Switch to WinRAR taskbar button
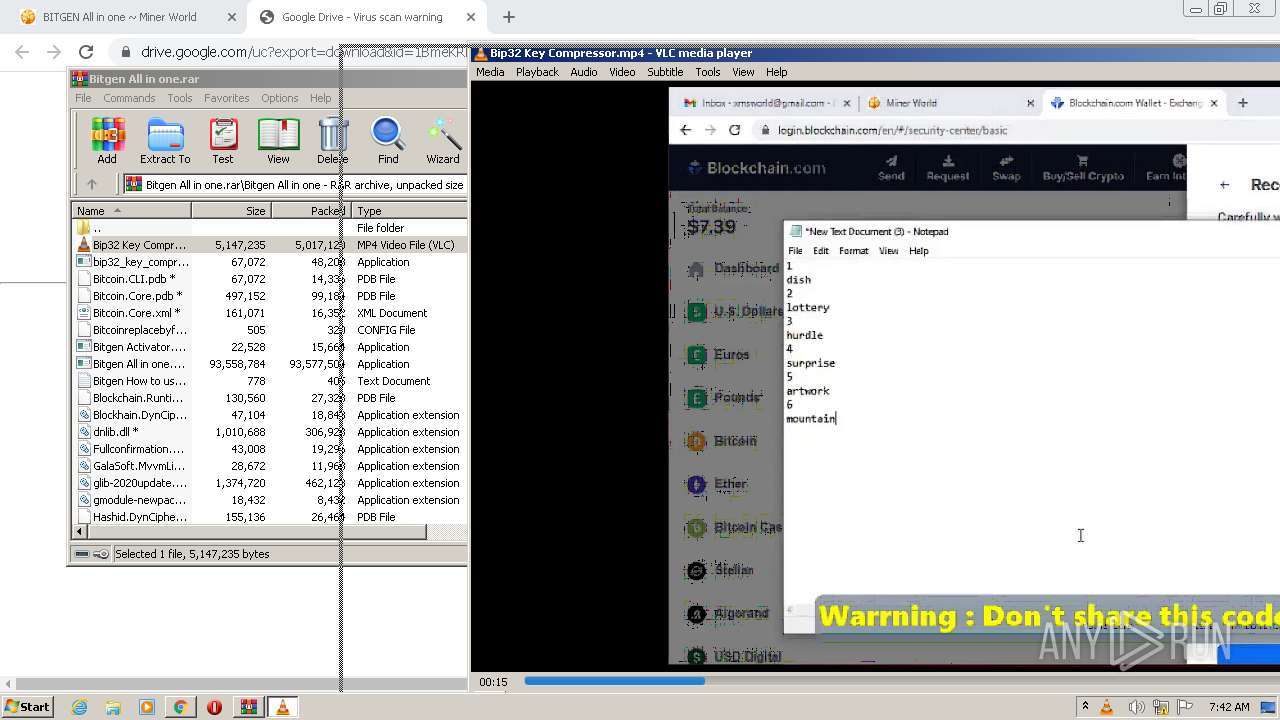This screenshot has height=720, width=1280. (x=248, y=707)
